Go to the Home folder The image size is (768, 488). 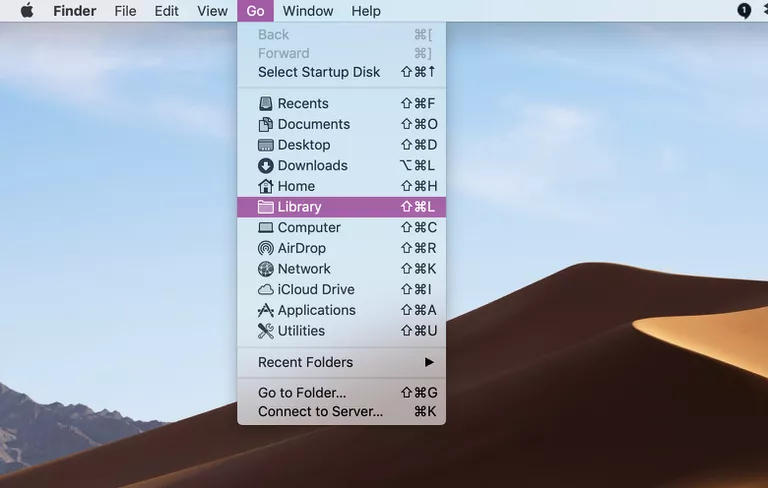click(x=341, y=186)
